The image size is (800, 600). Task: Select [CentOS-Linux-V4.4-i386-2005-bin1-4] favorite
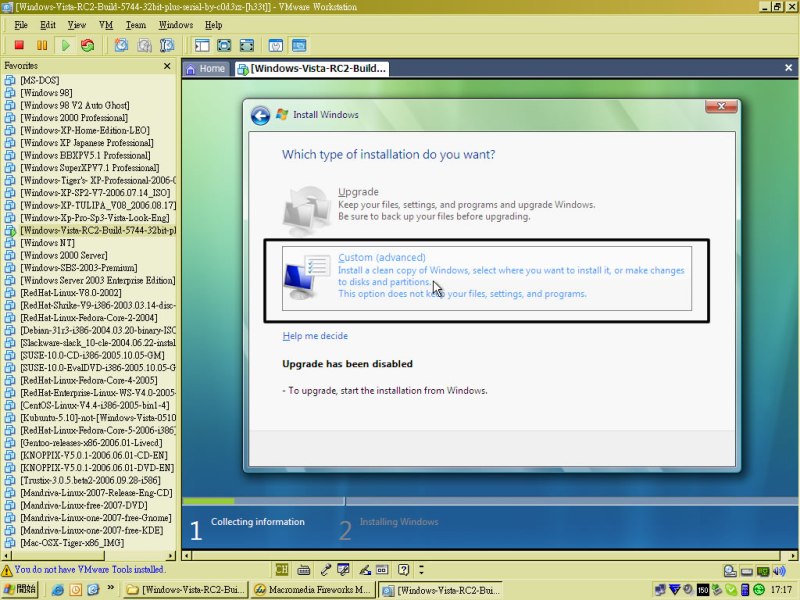point(95,405)
